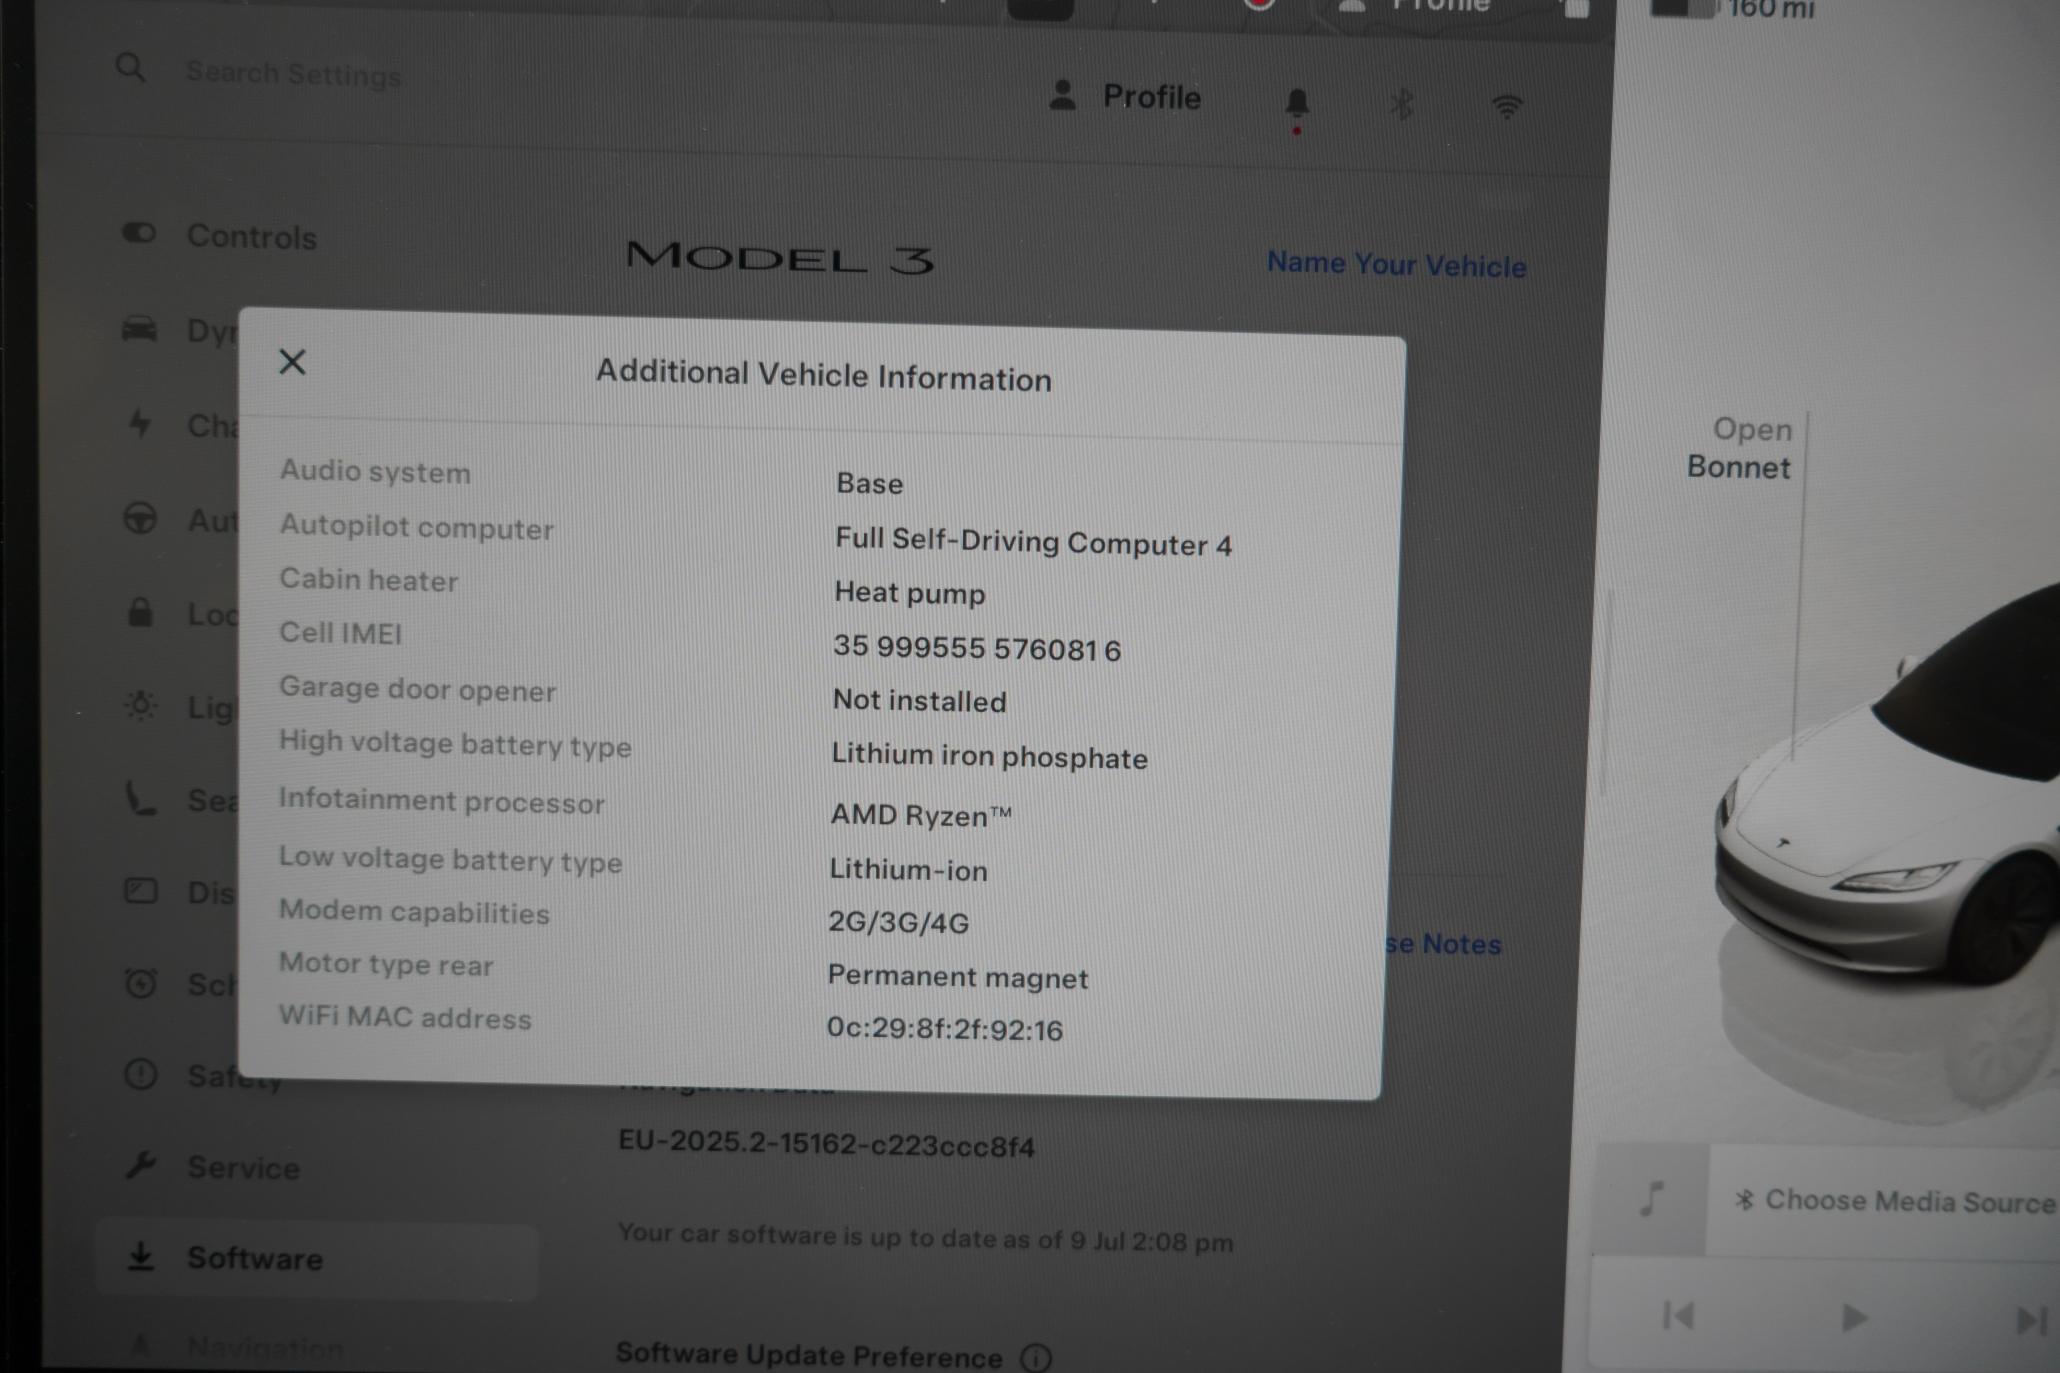The width and height of the screenshot is (2060, 1373).
Task: Click the sun Lights icon
Action: point(140,706)
